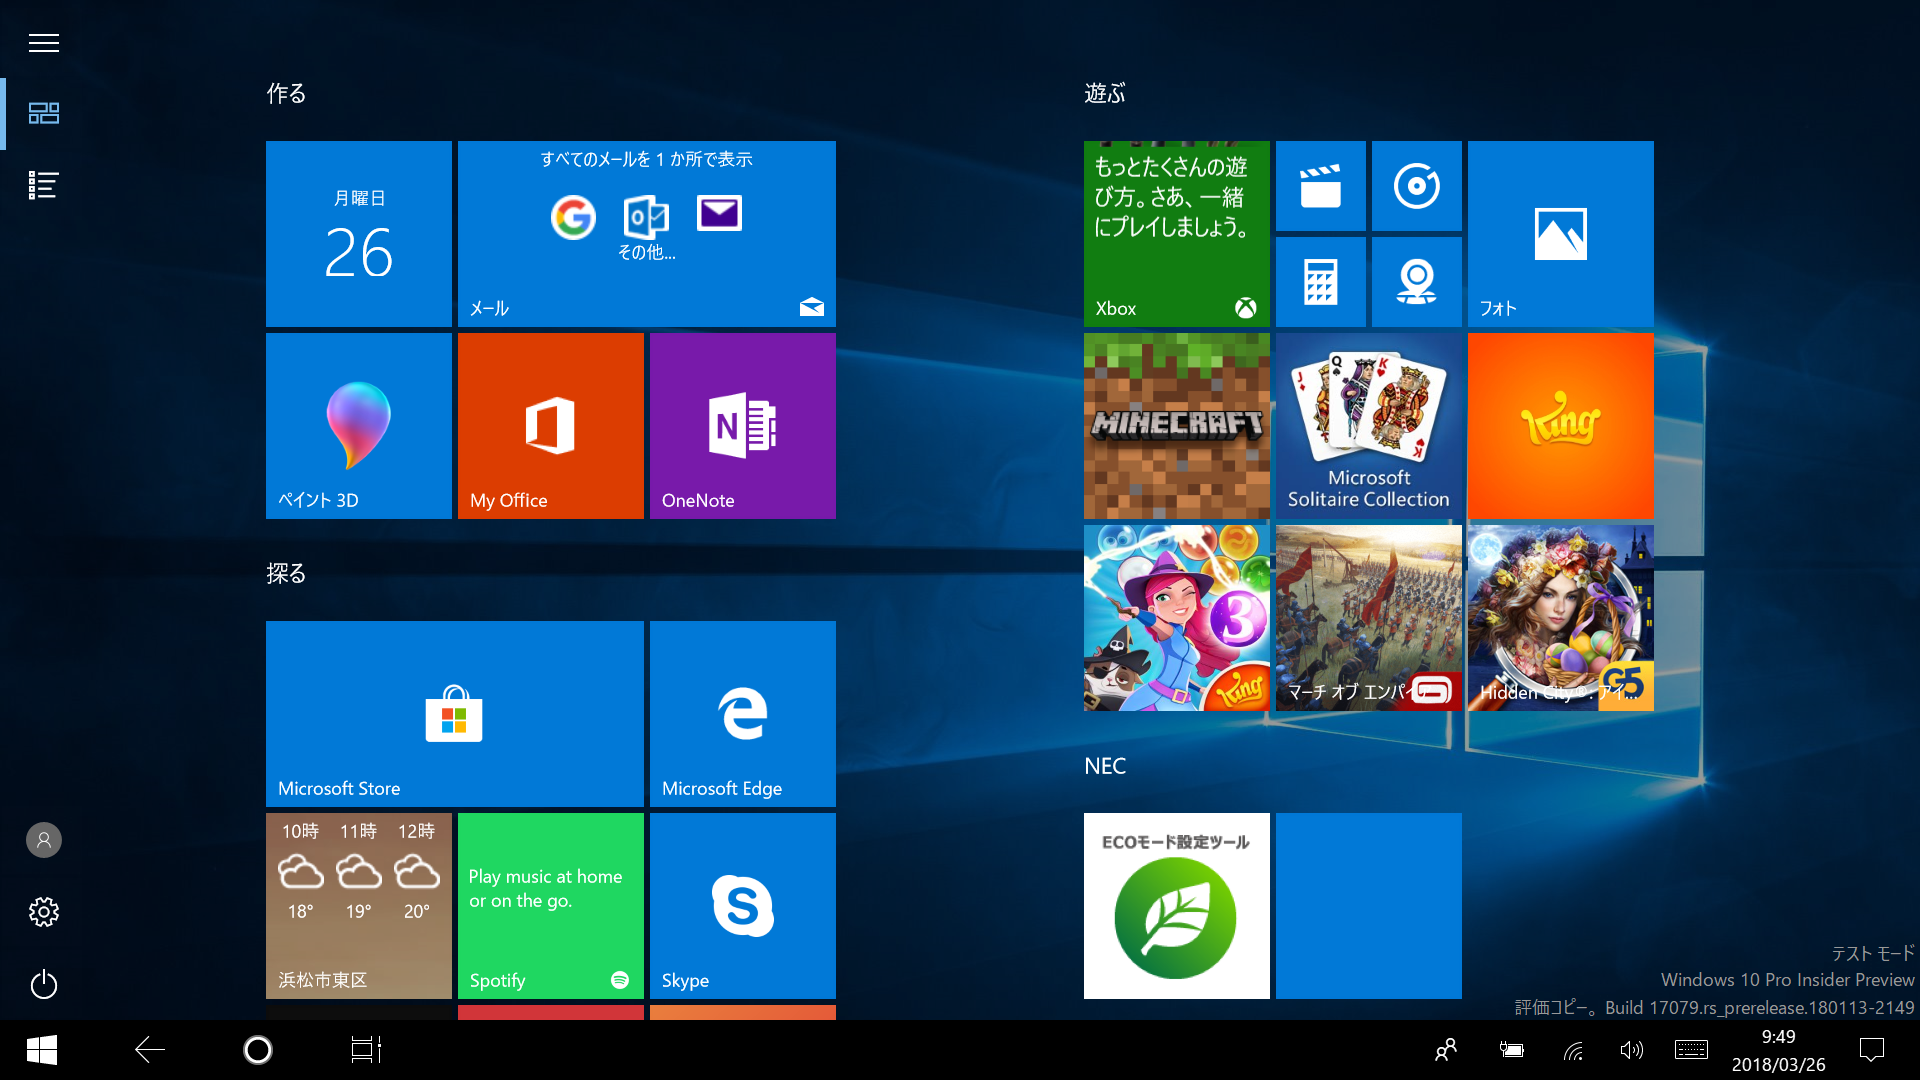
Task: Open Spotify tile
Action: pyautogui.click(x=551, y=906)
